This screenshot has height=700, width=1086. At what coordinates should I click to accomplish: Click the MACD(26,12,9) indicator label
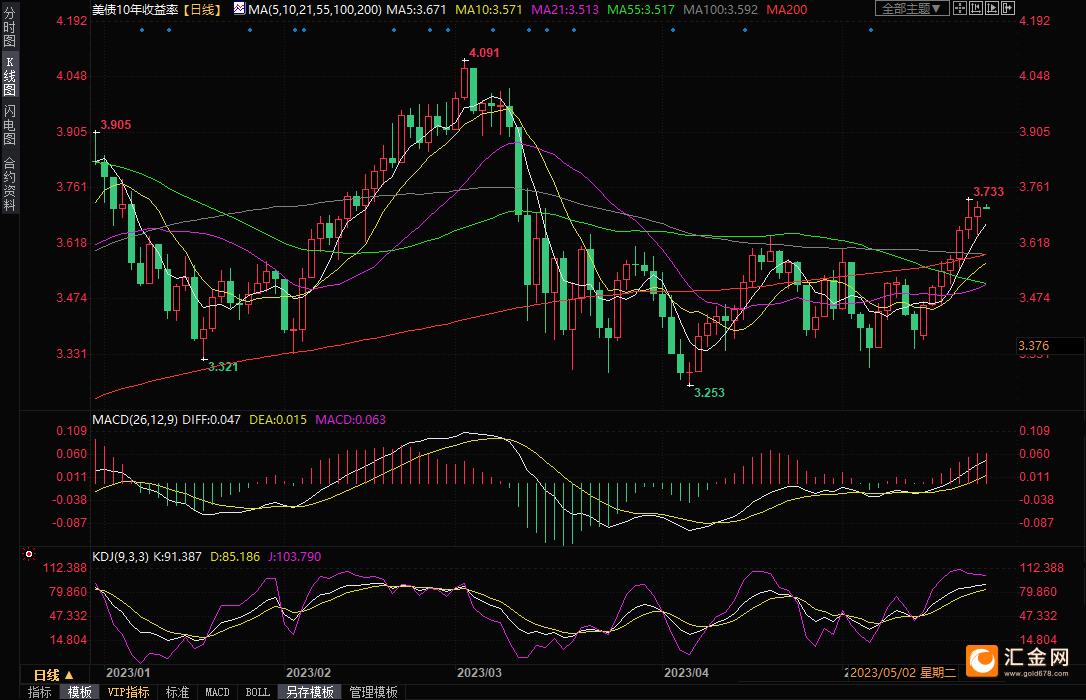pyautogui.click(x=135, y=420)
